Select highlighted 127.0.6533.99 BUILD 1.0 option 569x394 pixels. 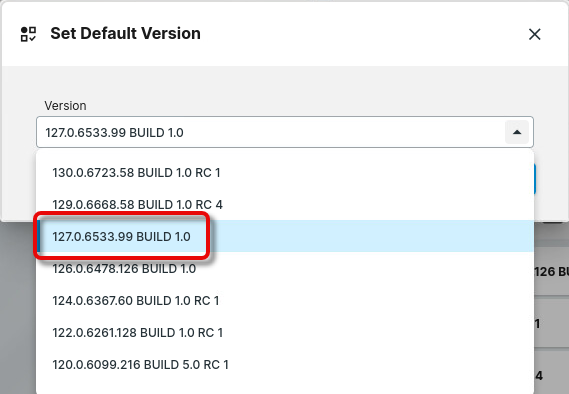tap(285, 236)
